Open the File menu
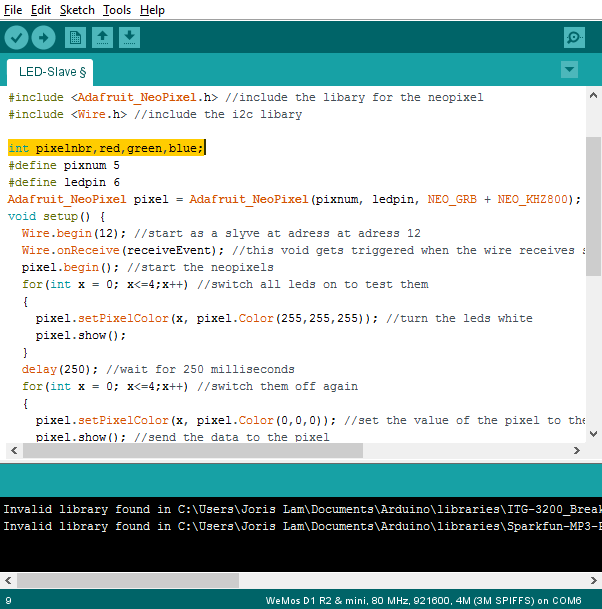The image size is (602, 609). (13, 10)
